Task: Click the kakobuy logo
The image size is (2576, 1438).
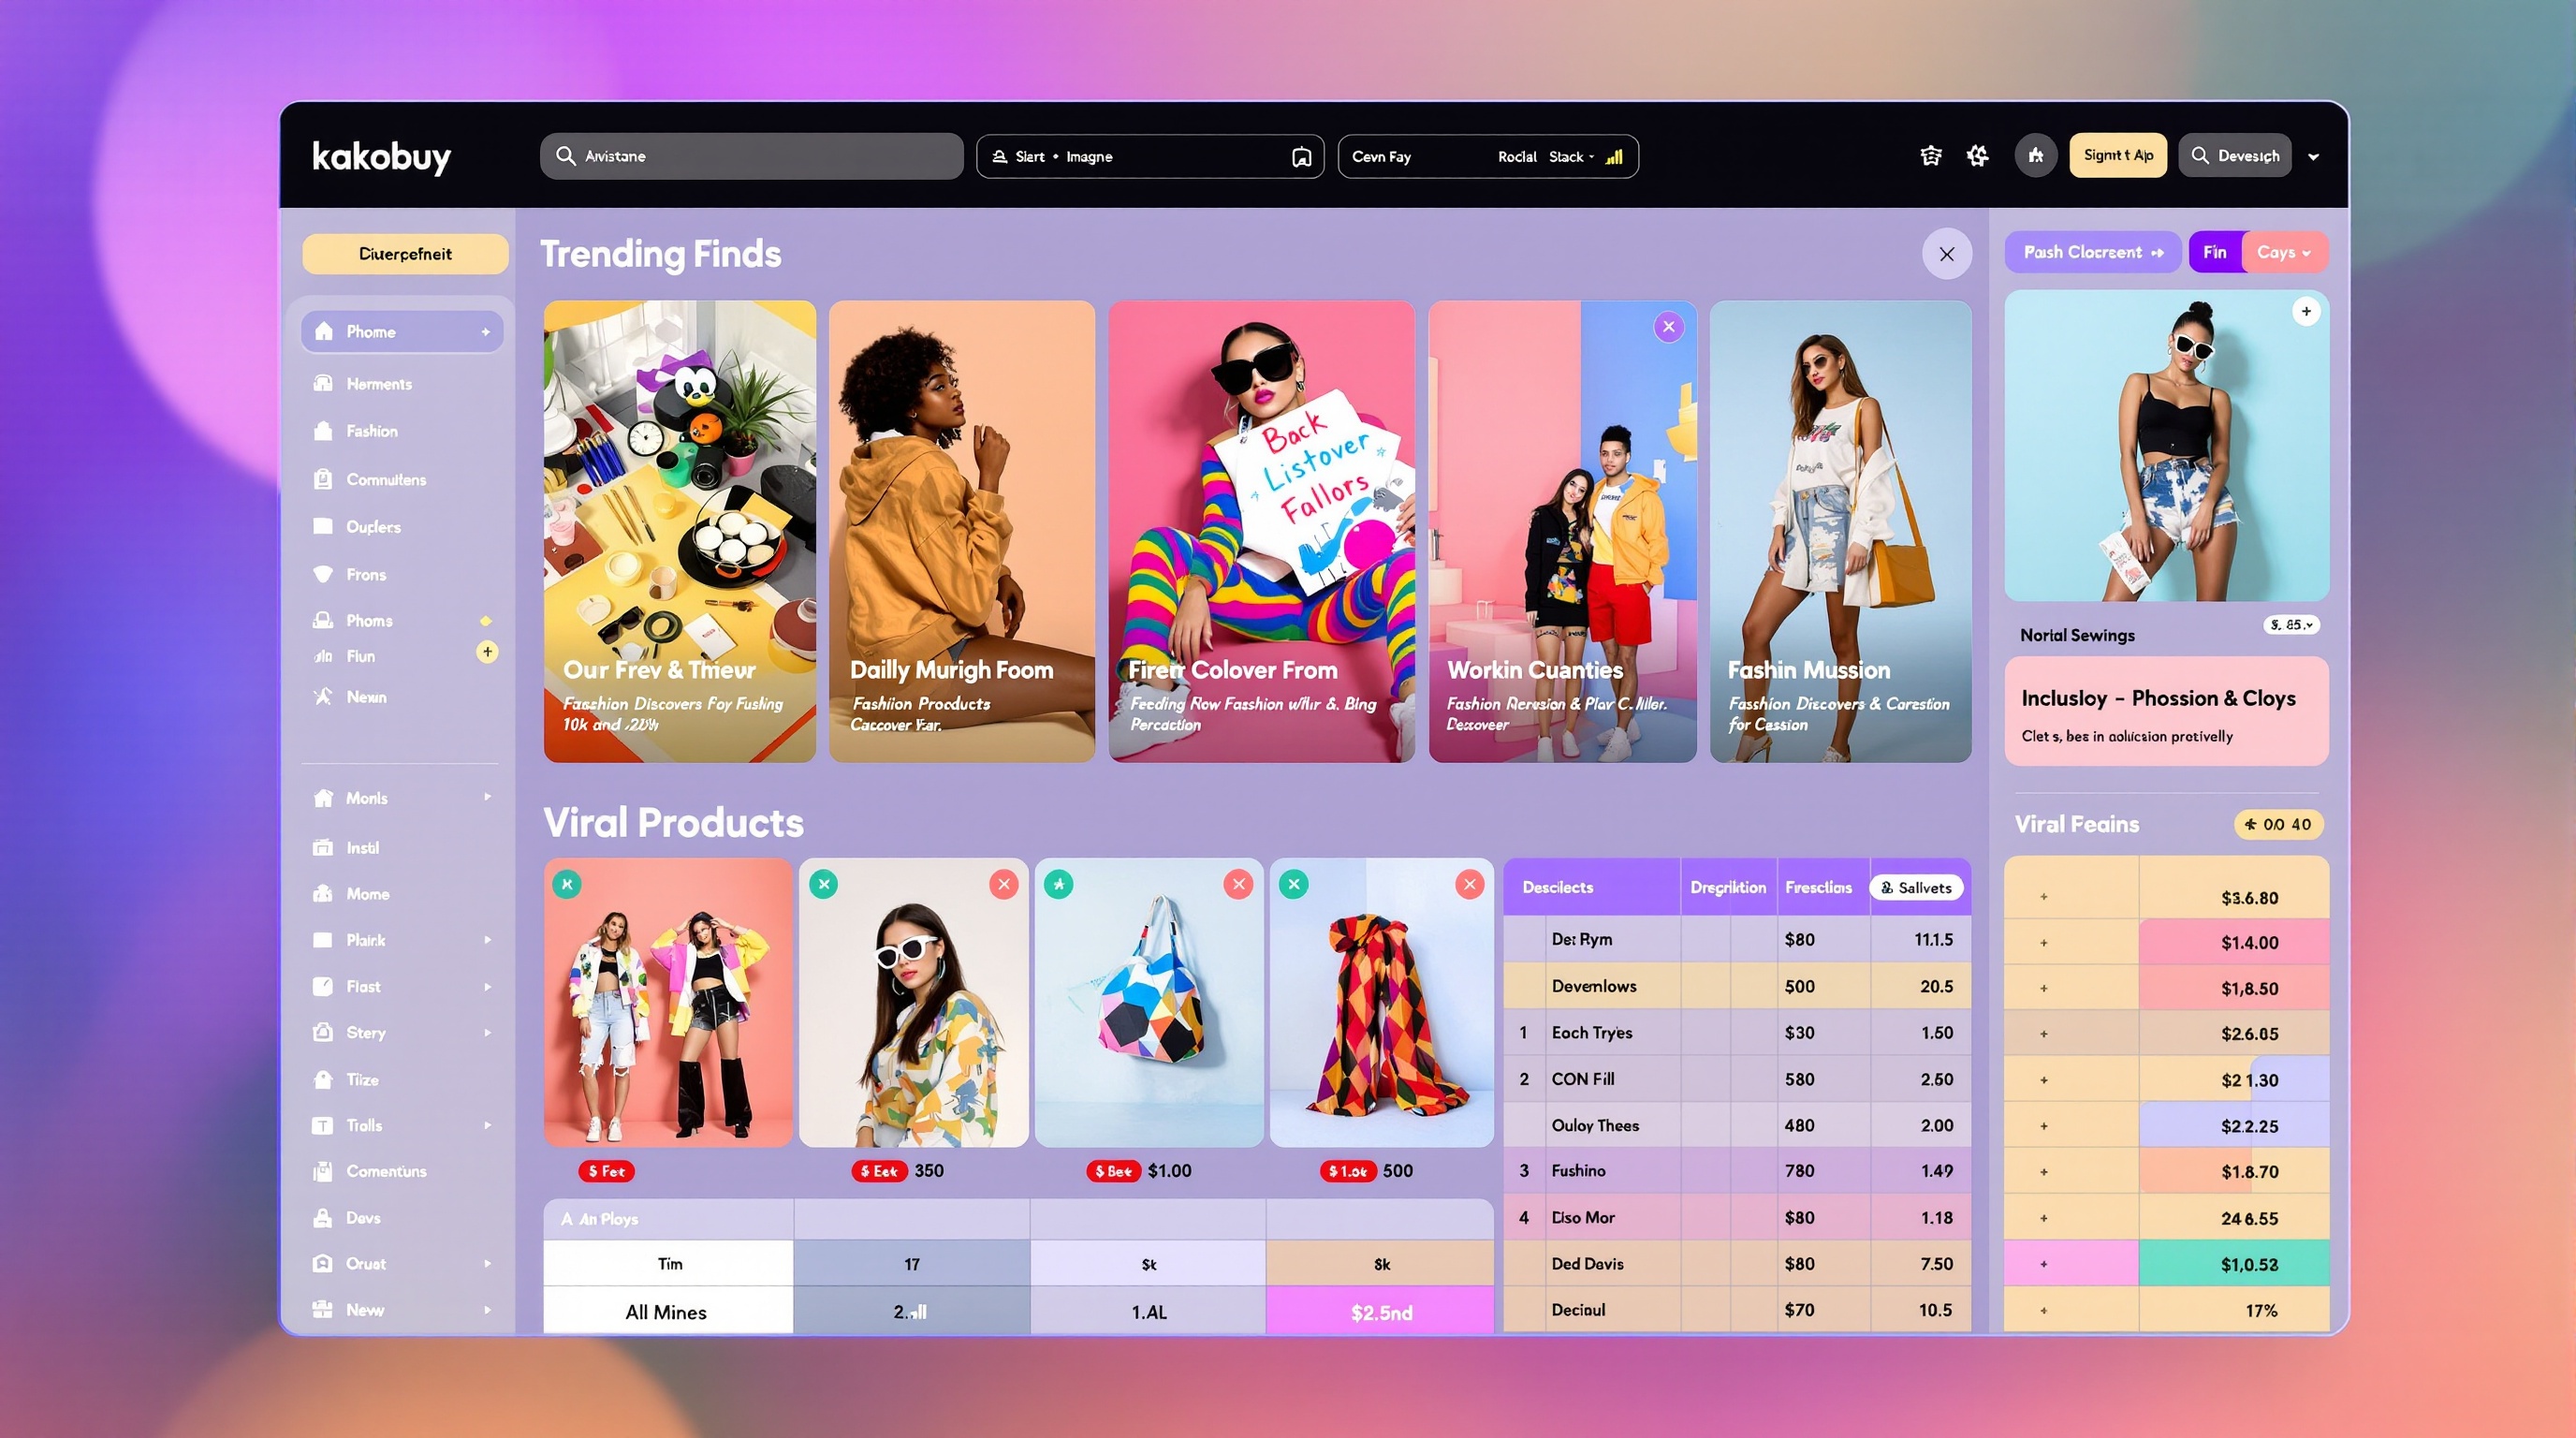Action: click(381, 157)
